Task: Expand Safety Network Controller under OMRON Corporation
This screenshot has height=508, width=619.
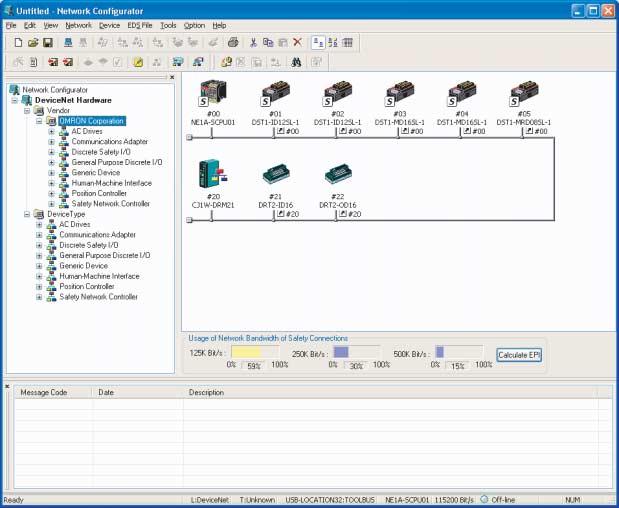Action: [51, 204]
